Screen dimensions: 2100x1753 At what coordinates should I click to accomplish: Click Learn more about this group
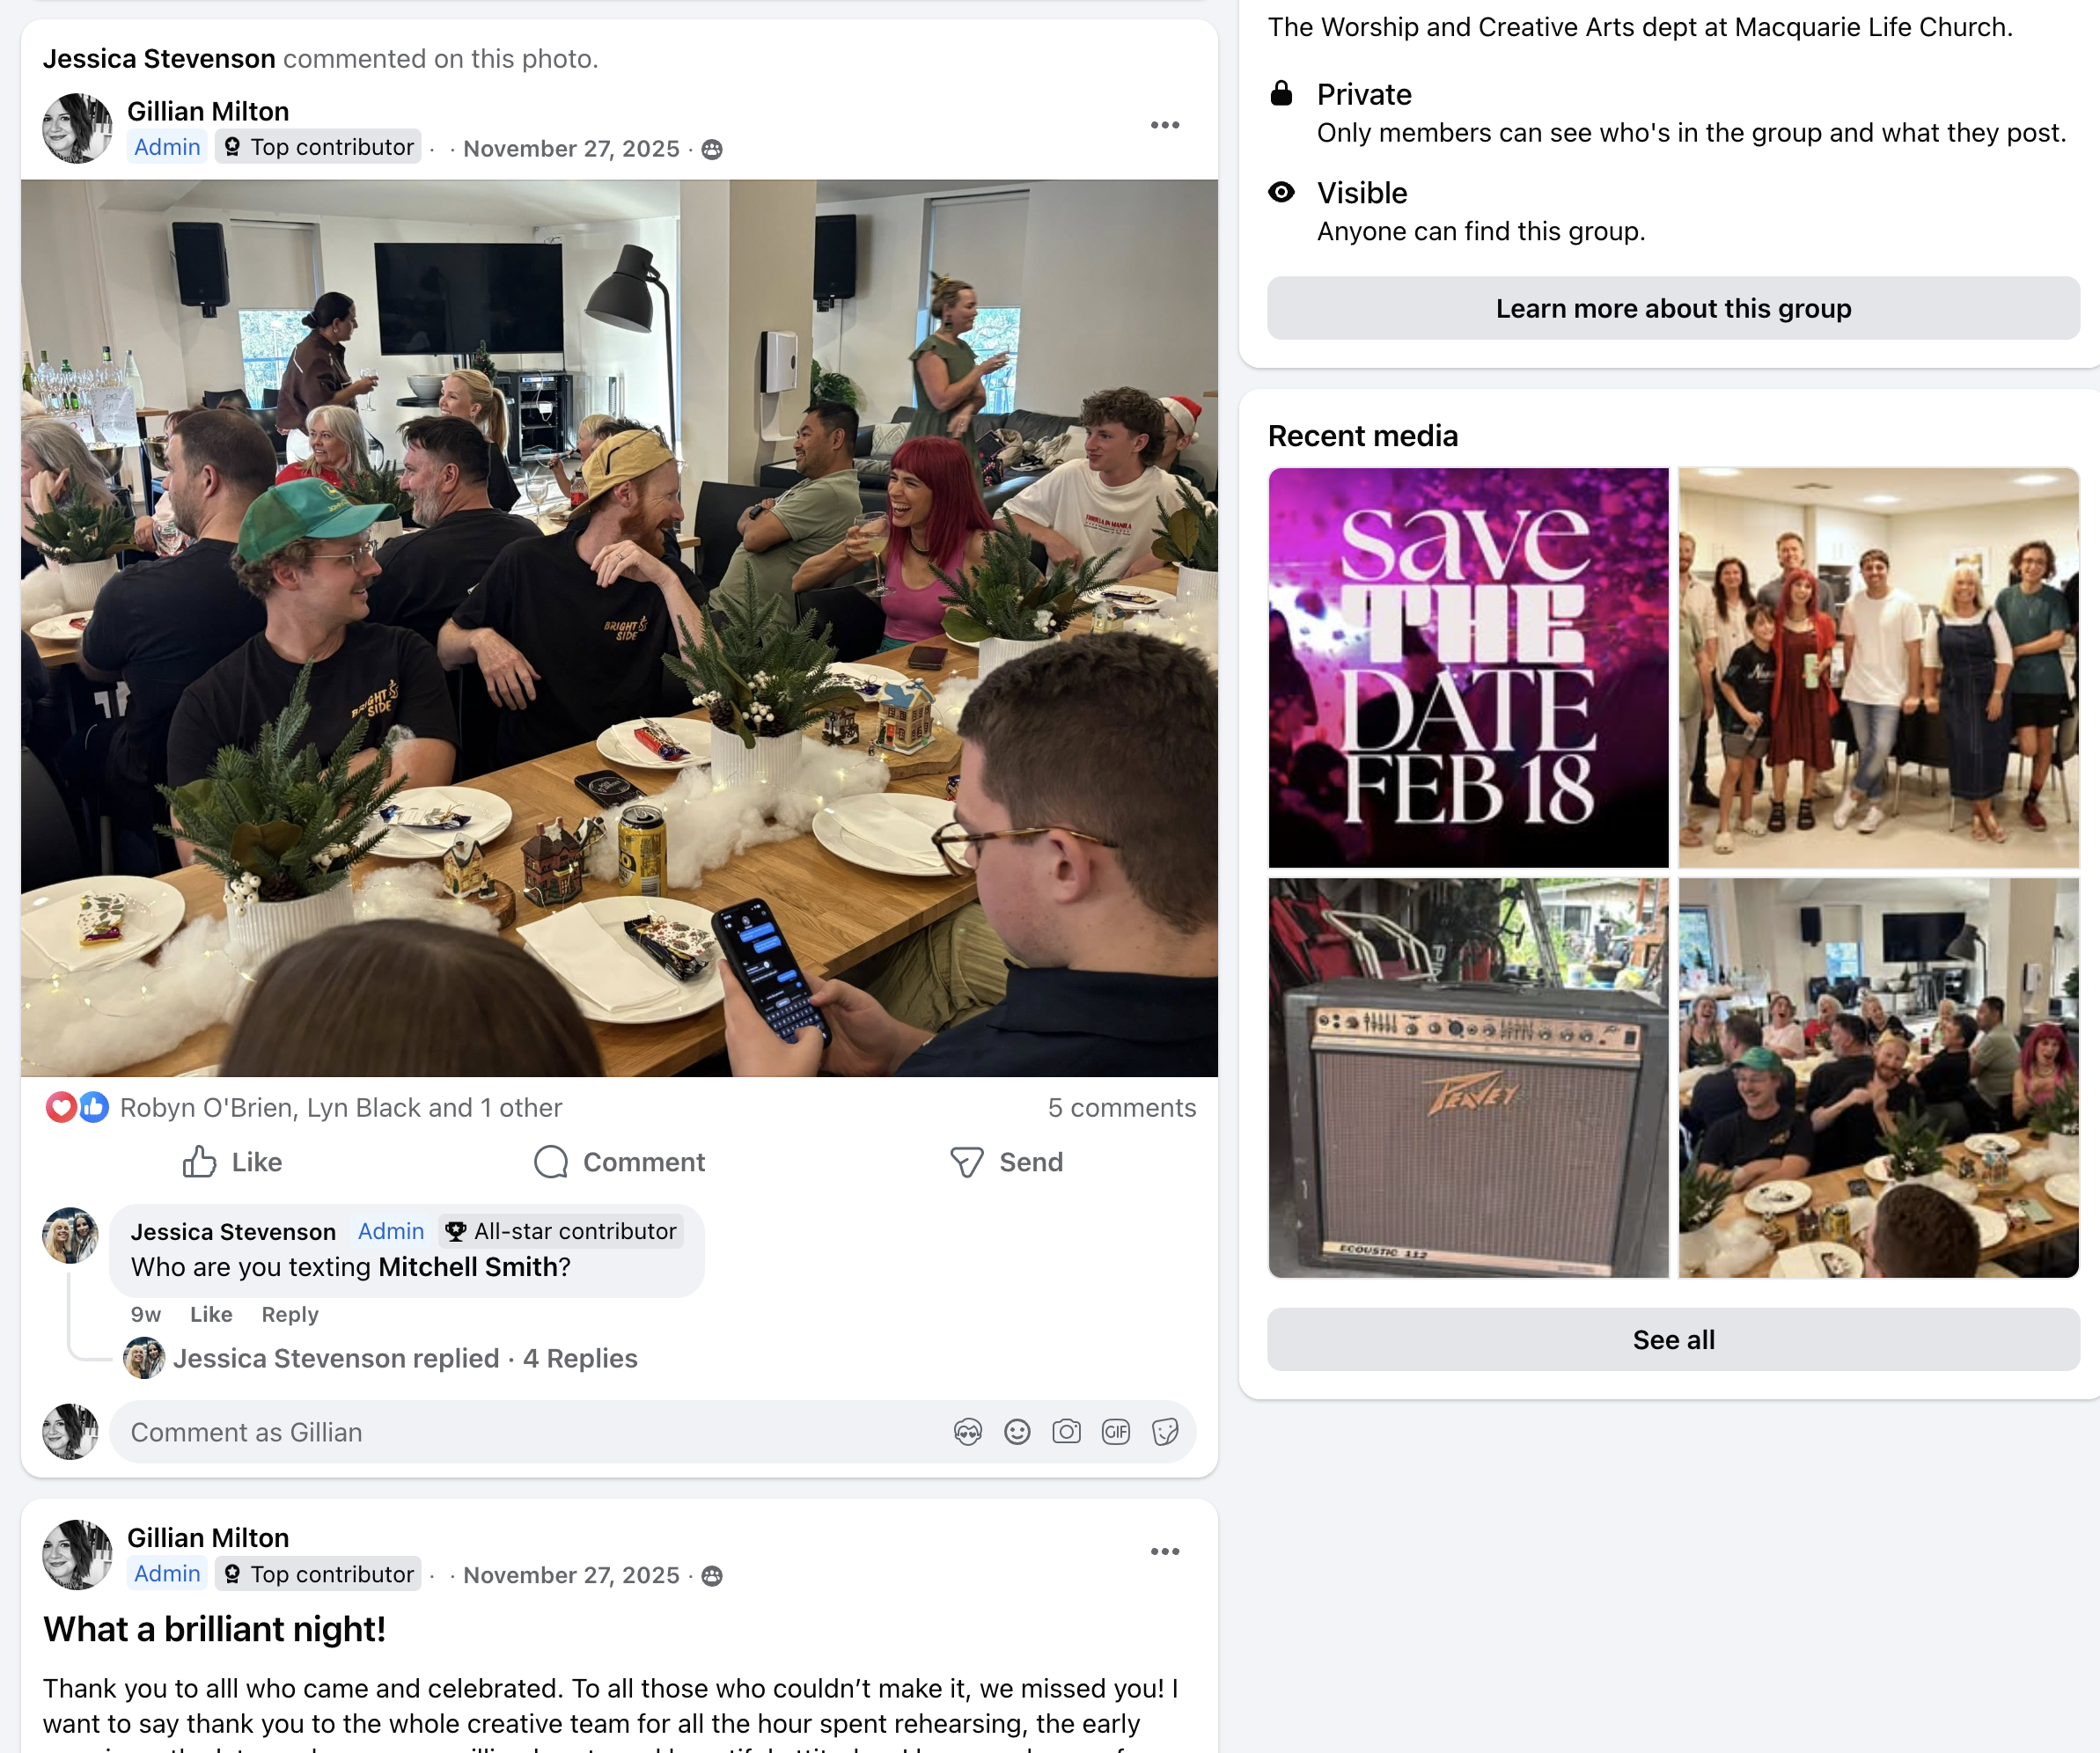pos(1673,308)
